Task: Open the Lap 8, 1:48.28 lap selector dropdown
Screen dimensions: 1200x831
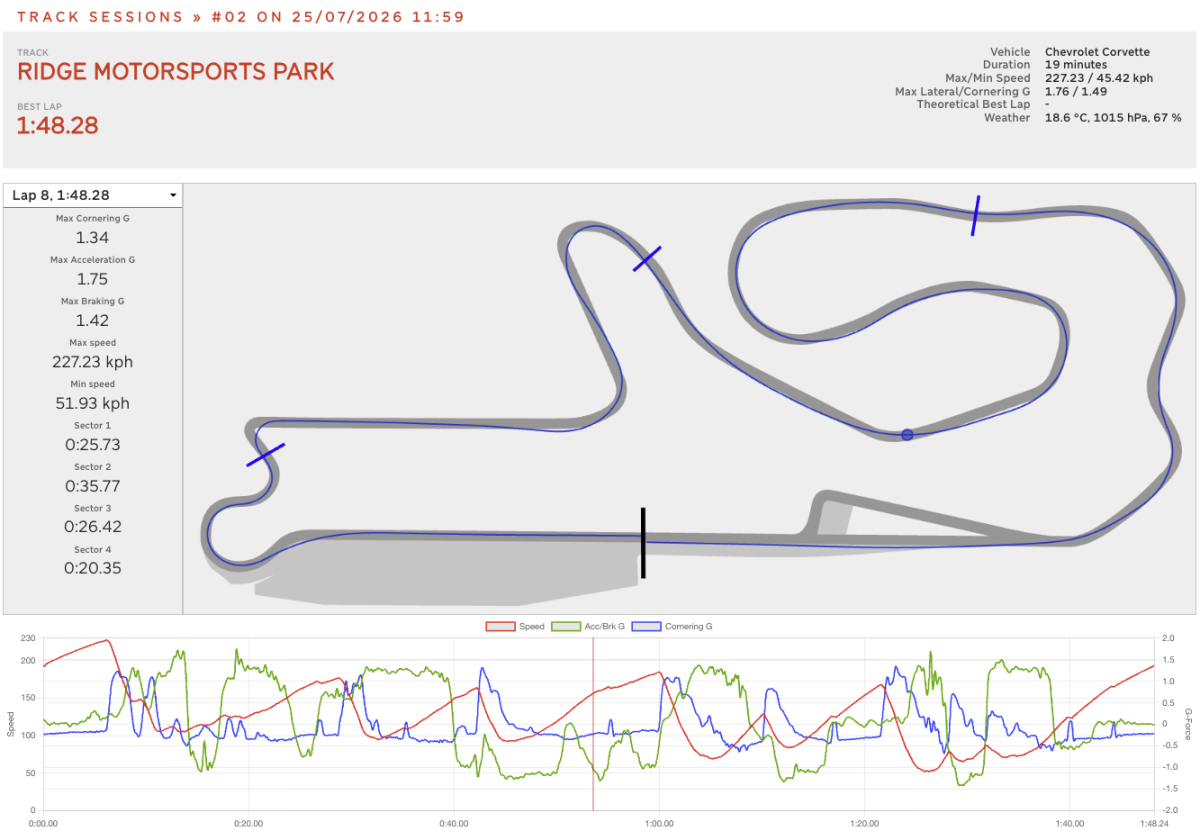Action: click(93, 195)
